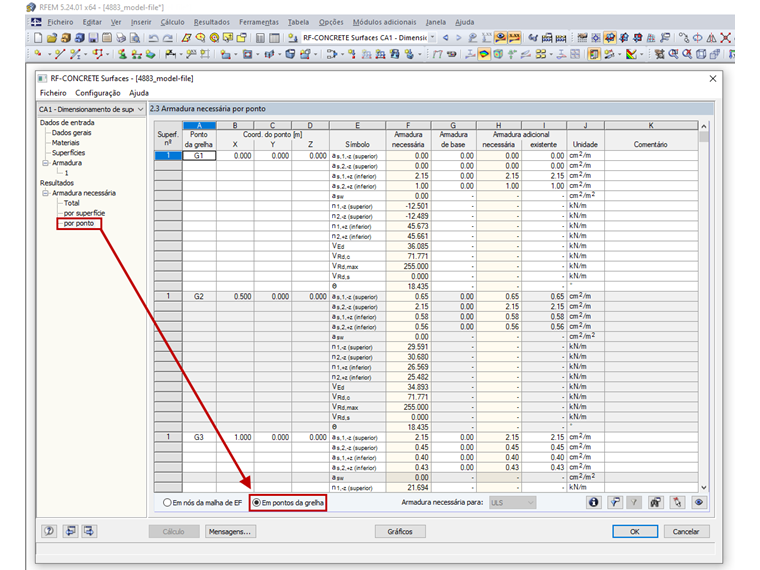Select 'por ponto' in the tree
Viewport: 760px width, 570px height.
point(79,223)
